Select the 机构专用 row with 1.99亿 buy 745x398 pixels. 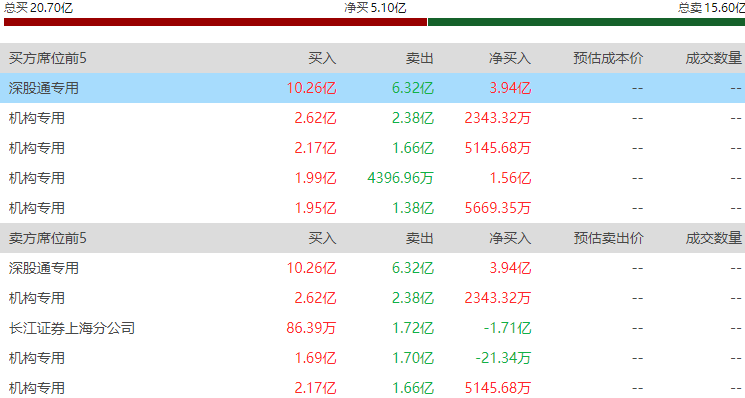(372, 178)
